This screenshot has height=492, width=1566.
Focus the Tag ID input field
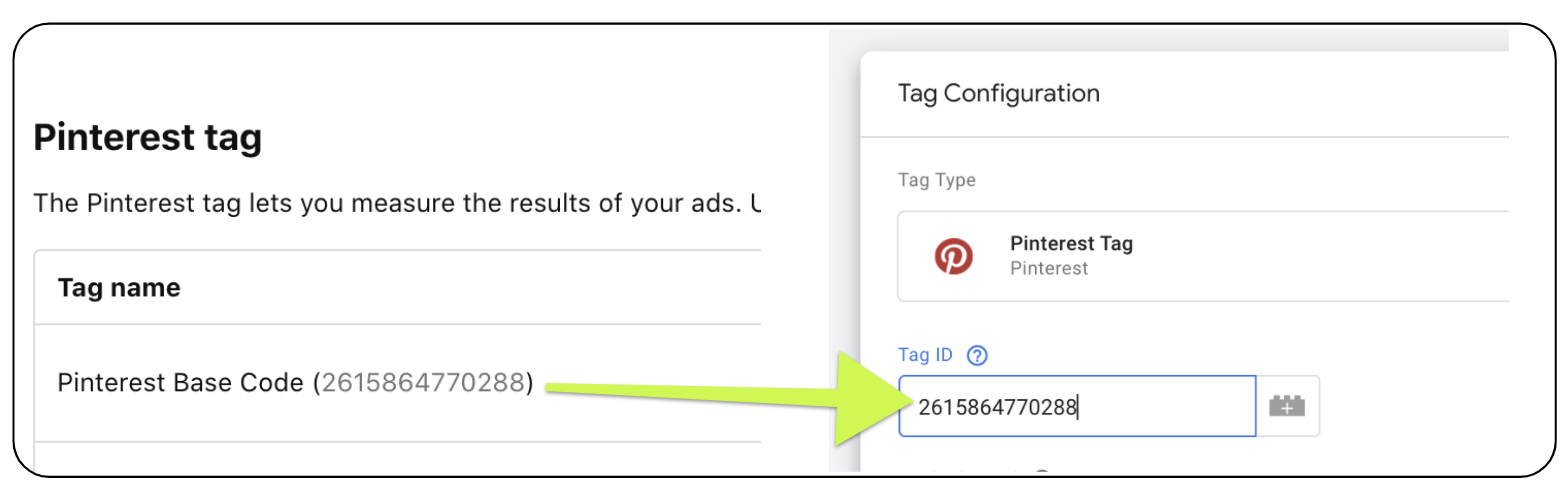pos(1075,406)
